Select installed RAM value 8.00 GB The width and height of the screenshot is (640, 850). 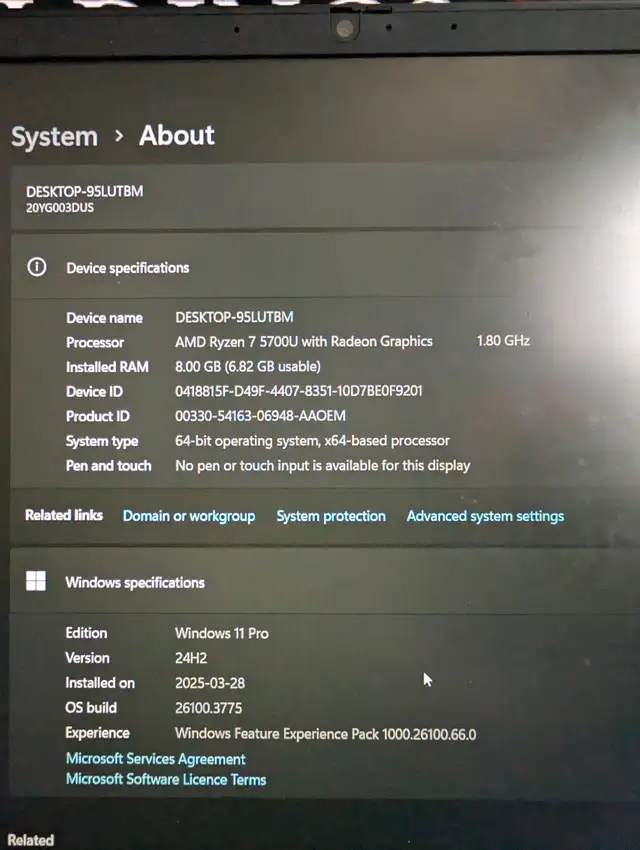(248, 366)
